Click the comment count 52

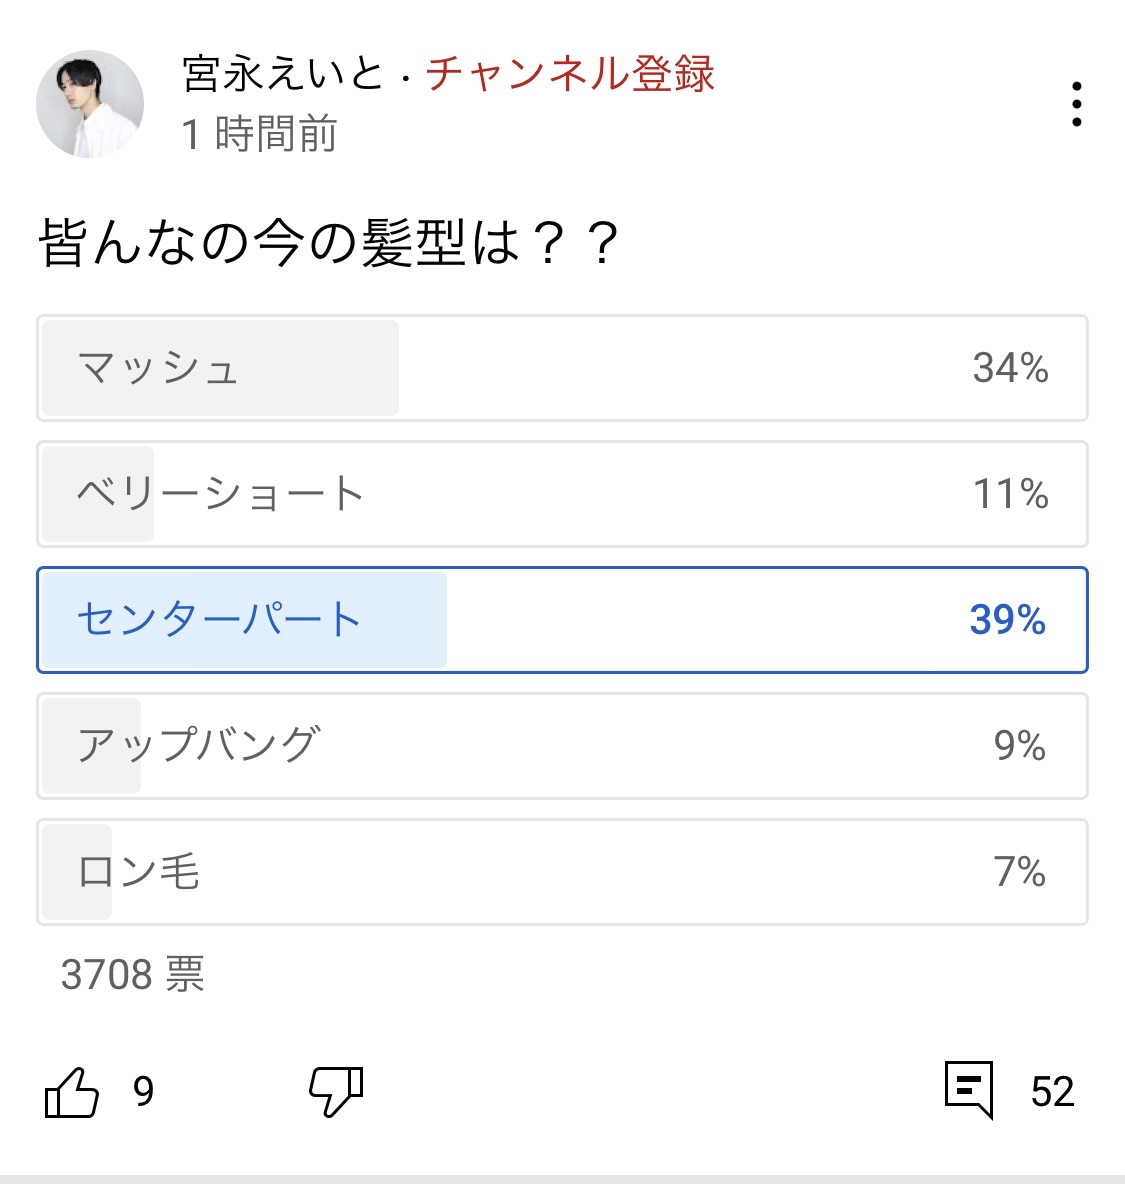tap(1053, 1092)
